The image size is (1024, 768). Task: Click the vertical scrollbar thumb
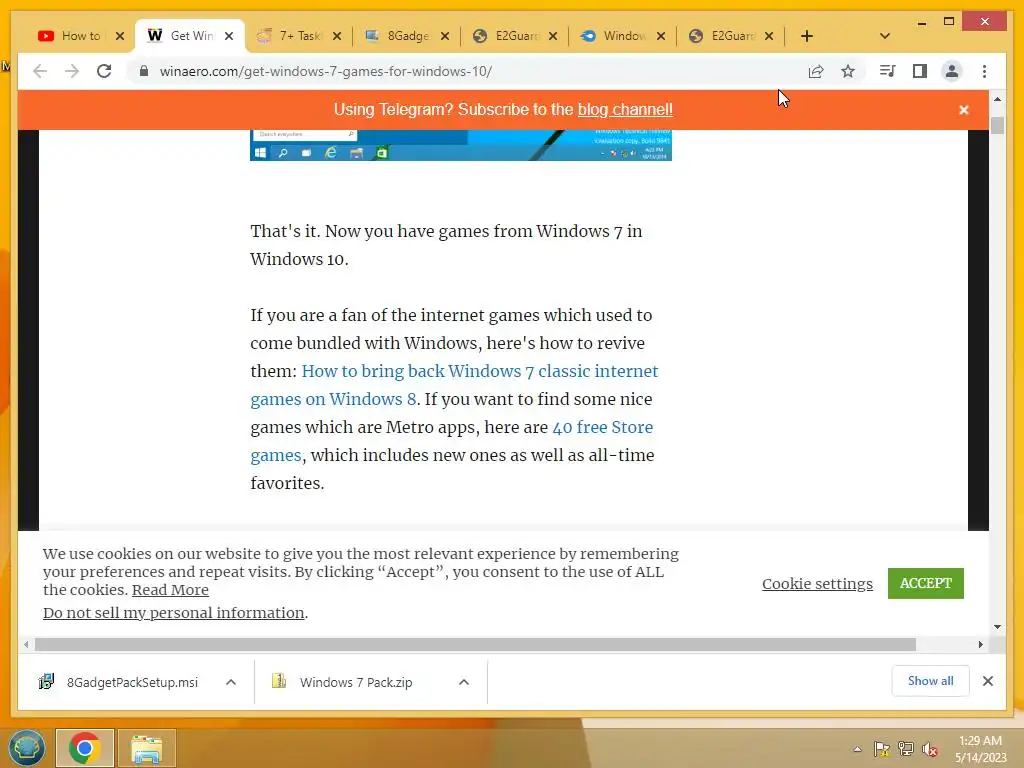(997, 125)
